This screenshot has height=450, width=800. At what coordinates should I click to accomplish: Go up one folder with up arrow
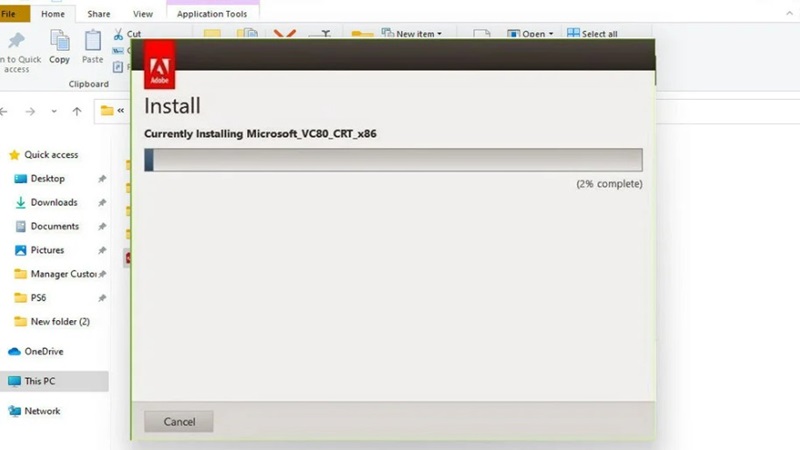77,111
